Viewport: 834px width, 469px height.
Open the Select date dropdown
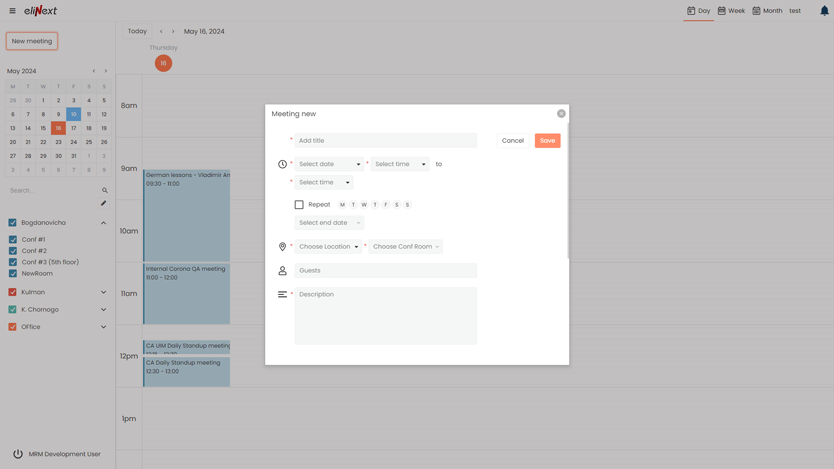click(x=329, y=164)
